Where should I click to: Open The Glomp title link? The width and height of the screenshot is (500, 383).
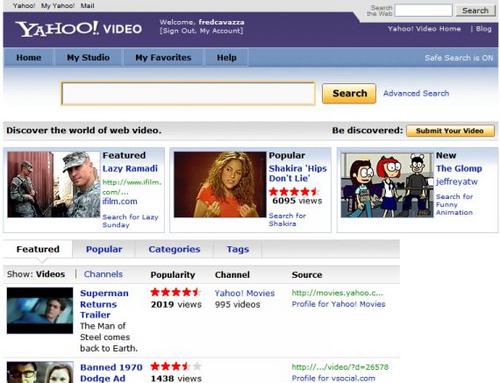[459, 169]
